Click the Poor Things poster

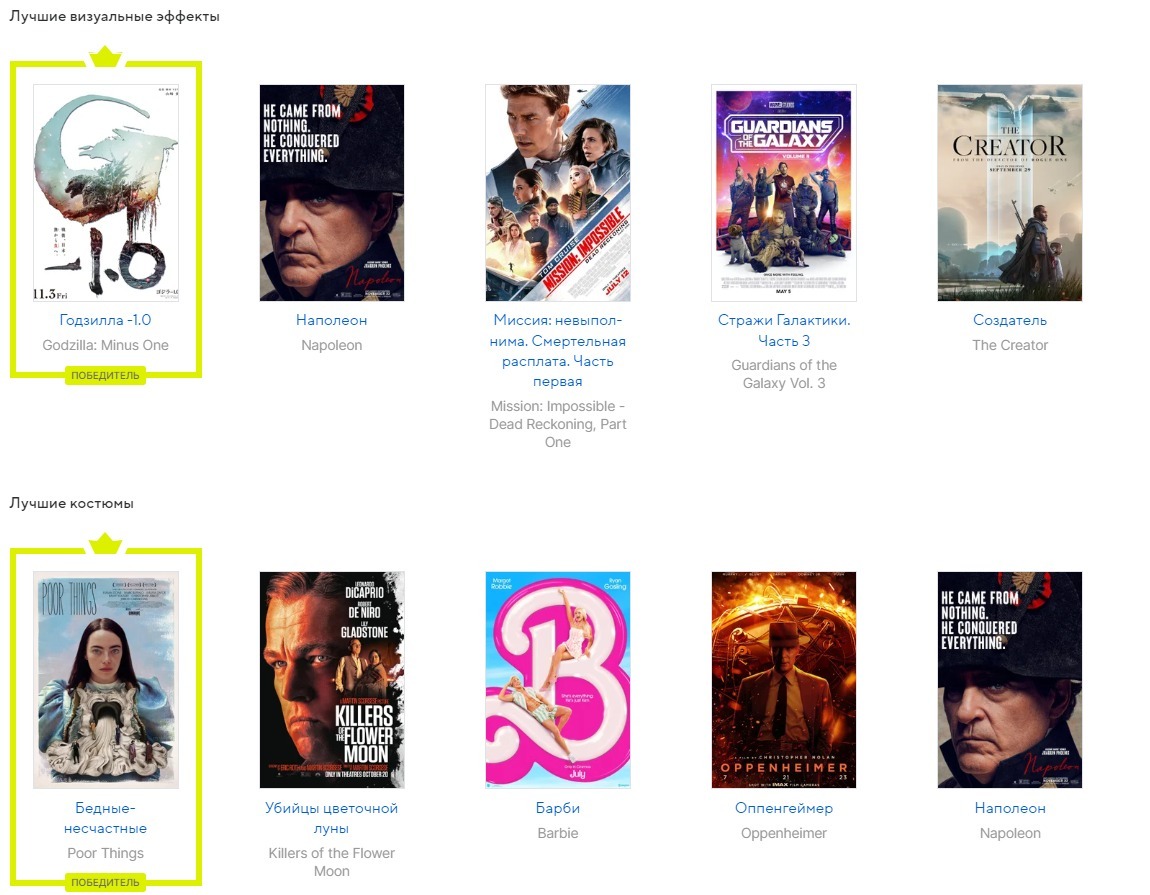tap(106, 680)
